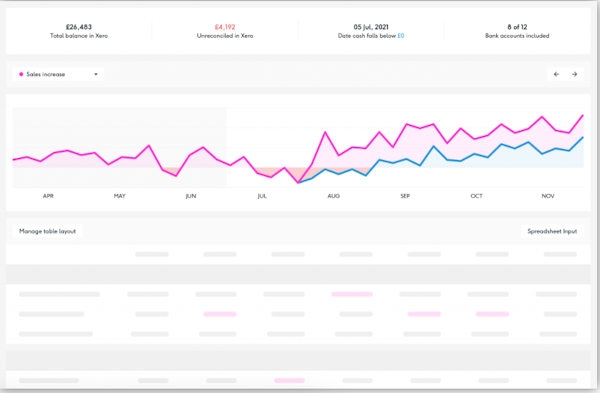Click the 05 Jul, 2021 cash date
Viewport: 600px width, 393px height.
371,27
